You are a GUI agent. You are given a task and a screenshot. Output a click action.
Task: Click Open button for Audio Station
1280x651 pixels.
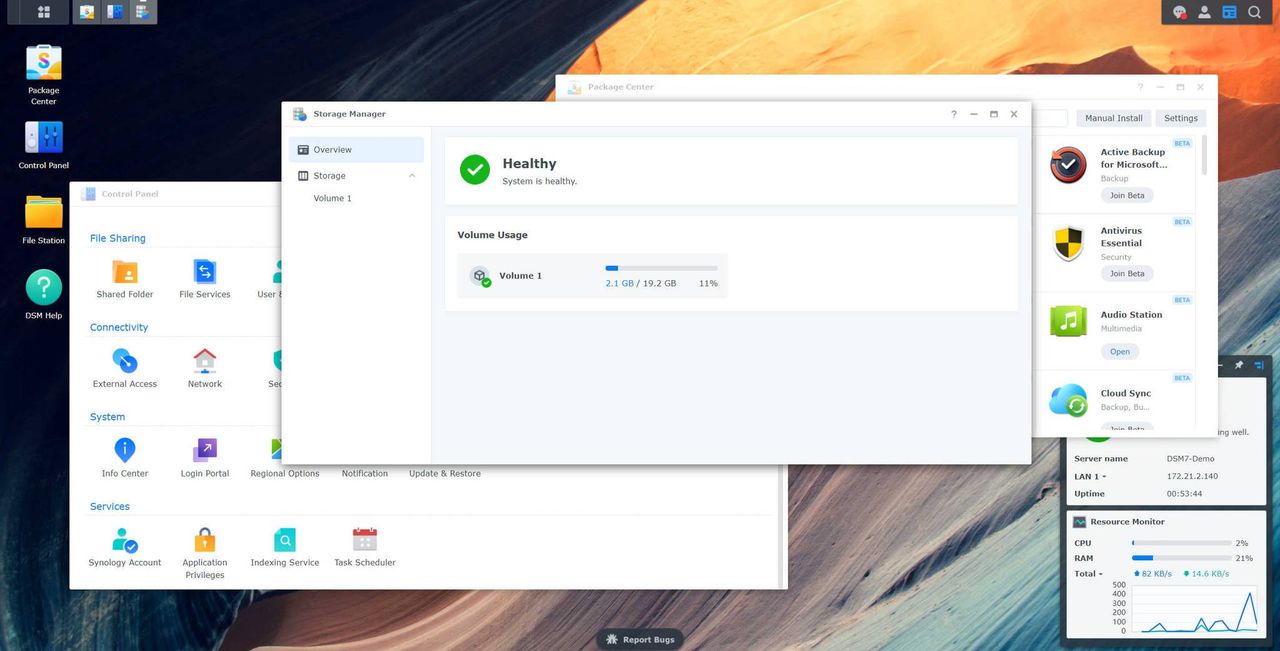pos(1120,351)
